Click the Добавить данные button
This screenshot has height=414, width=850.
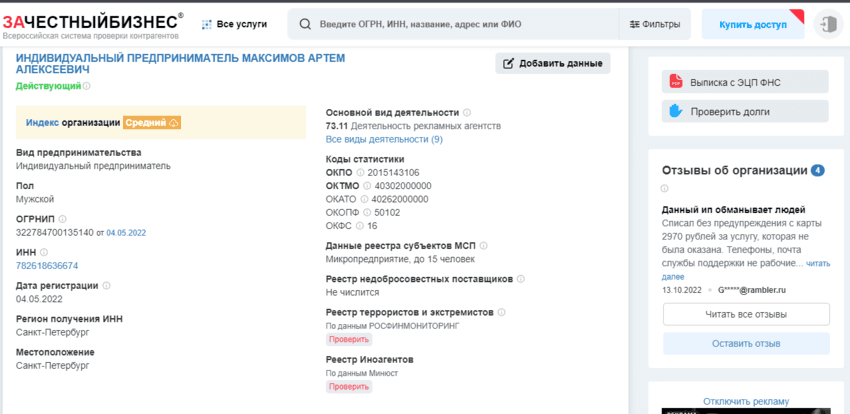pos(553,63)
